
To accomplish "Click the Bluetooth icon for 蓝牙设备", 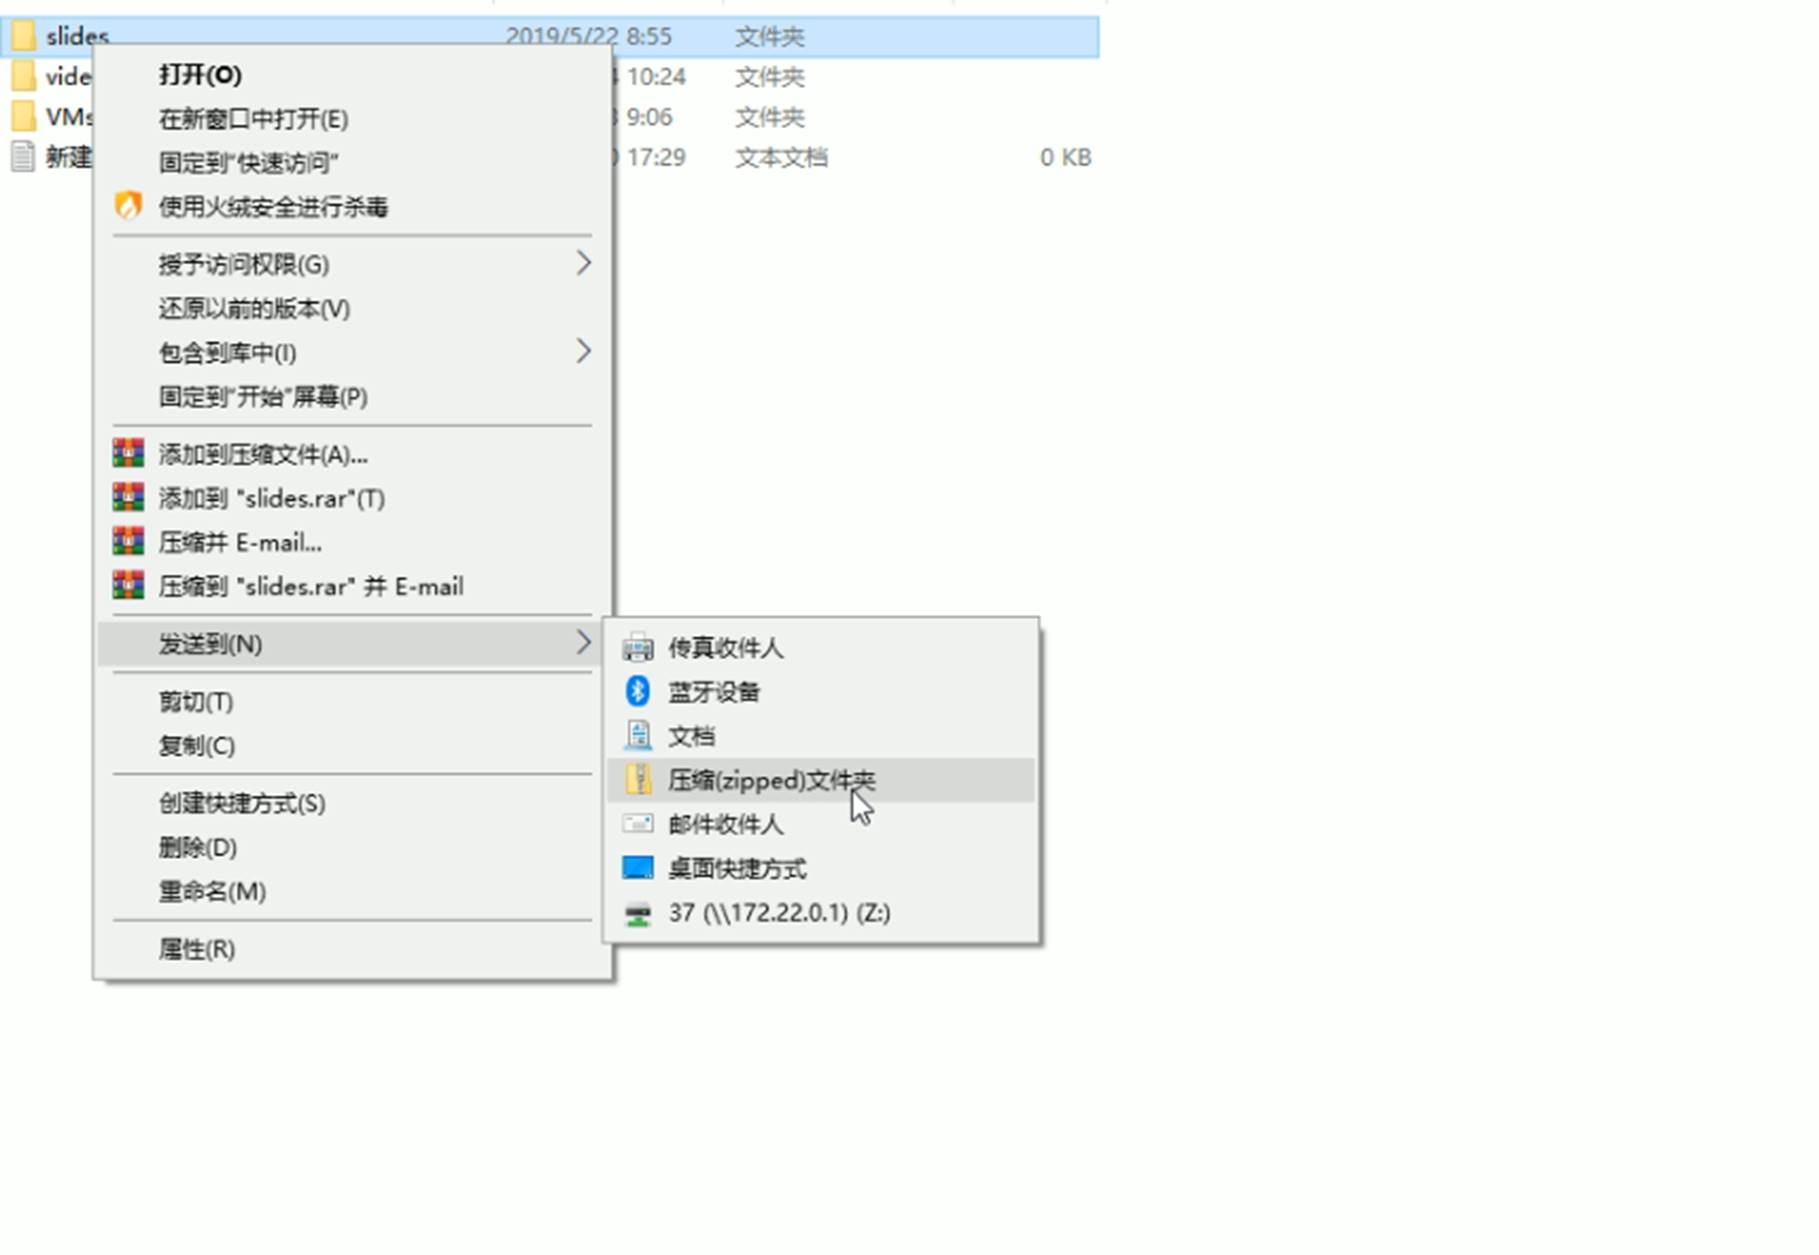I will point(638,691).
